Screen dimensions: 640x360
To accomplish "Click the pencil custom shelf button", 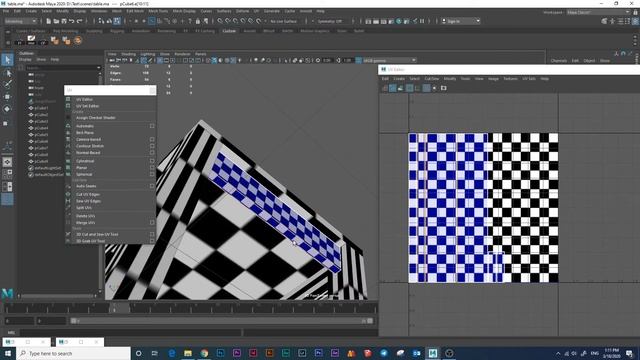I will (31, 40).
